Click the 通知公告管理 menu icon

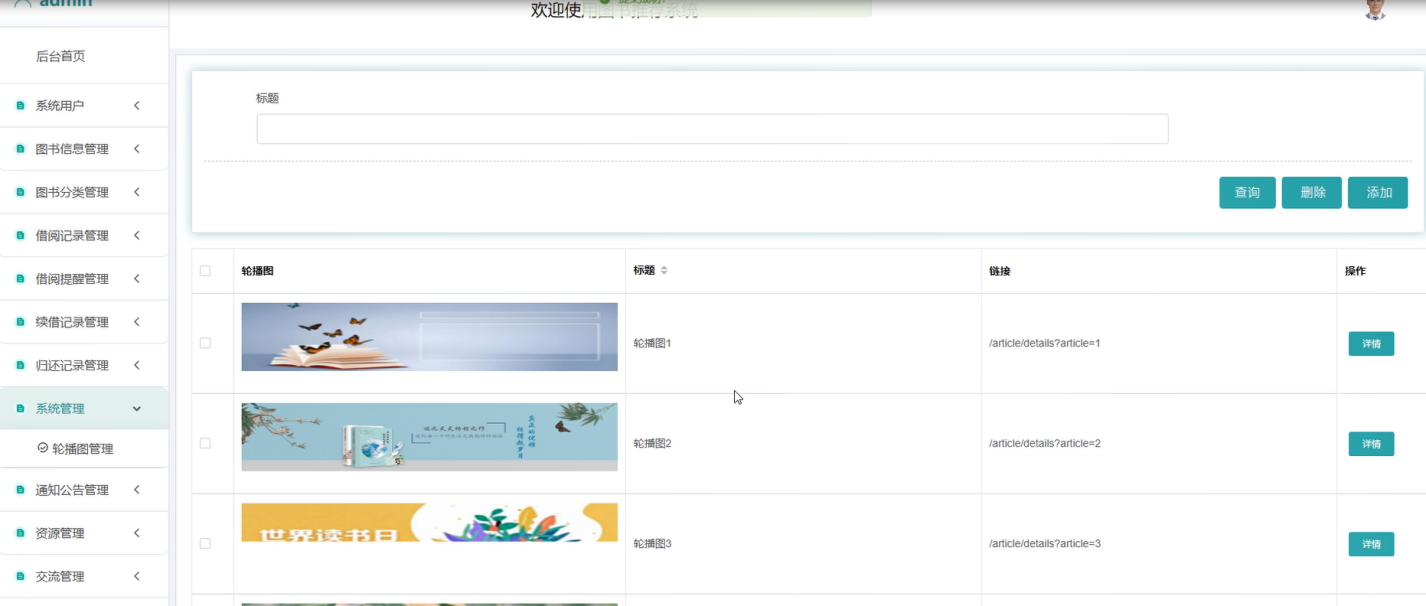[x=20, y=490]
